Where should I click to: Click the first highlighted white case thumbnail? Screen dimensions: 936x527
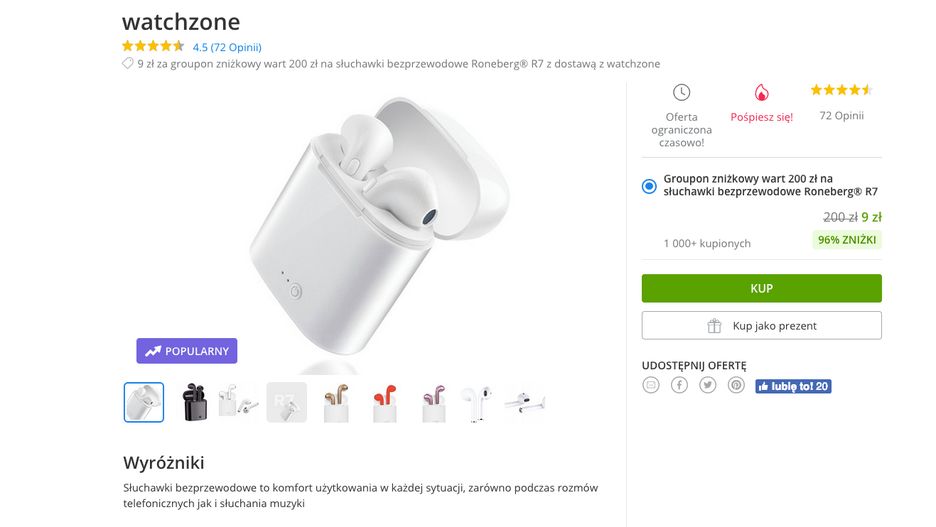click(x=144, y=402)
